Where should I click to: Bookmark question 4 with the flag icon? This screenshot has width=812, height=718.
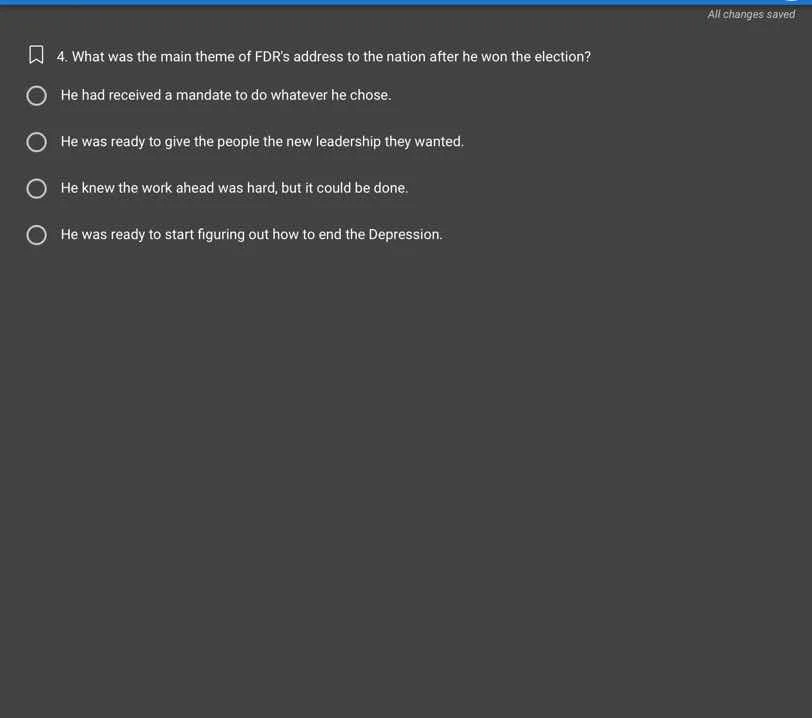point(36,54)
